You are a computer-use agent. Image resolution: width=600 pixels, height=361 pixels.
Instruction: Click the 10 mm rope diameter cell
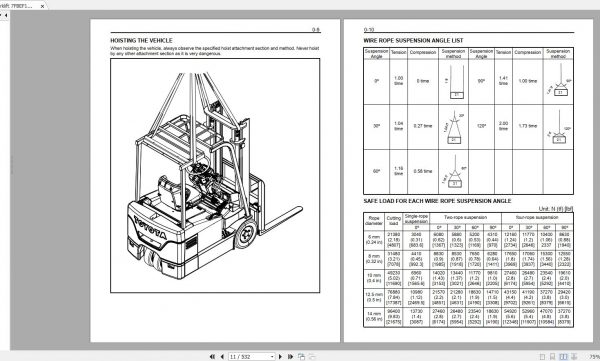click(374, 278)
